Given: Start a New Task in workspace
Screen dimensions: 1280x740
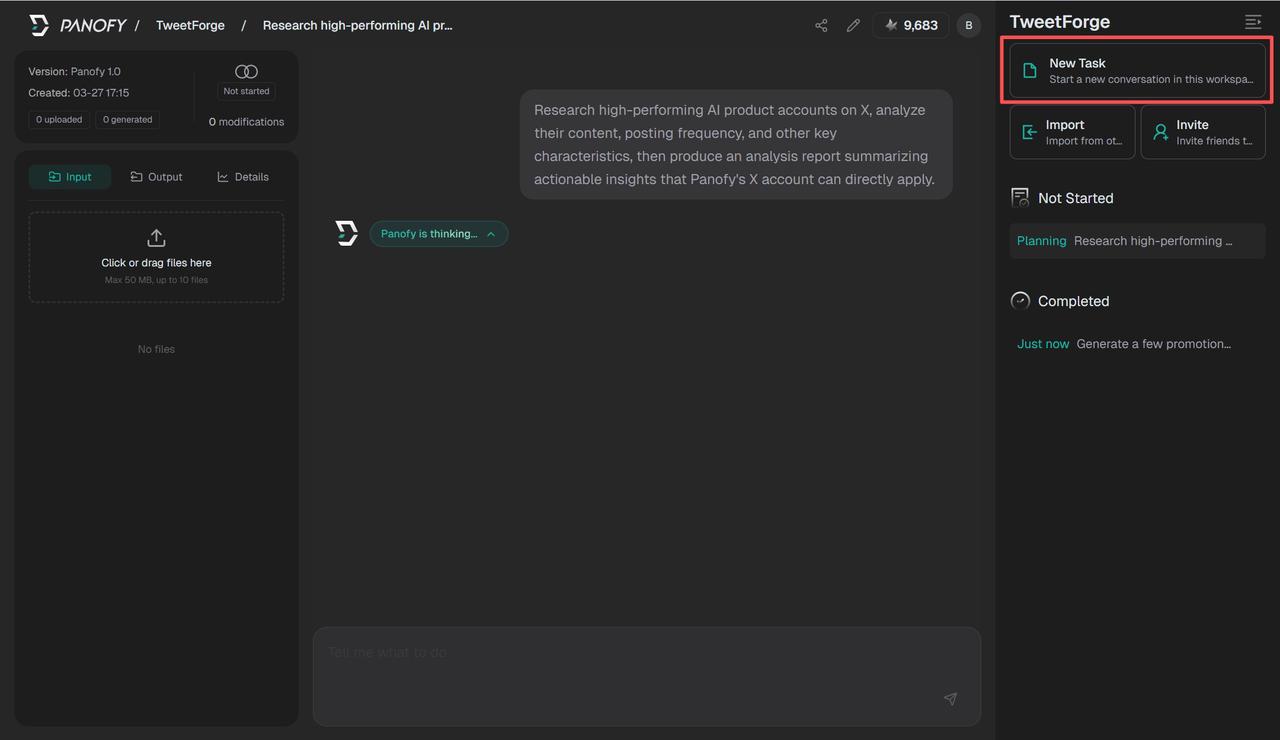Looking at the screenshot, I should click(x=1137, y=71).
